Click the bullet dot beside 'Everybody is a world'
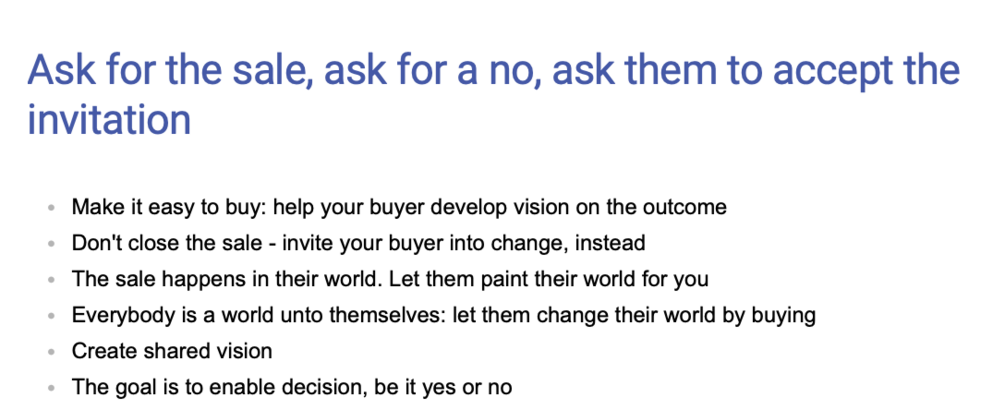Viewport: 1005px width, 410px height. point(51,316)
